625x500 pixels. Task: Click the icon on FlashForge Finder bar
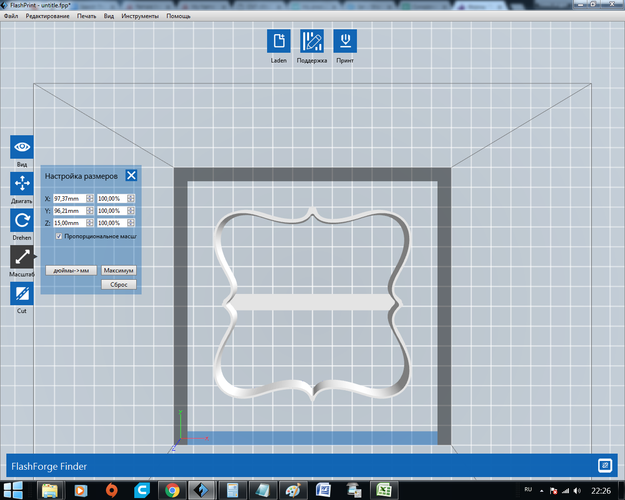605,465
